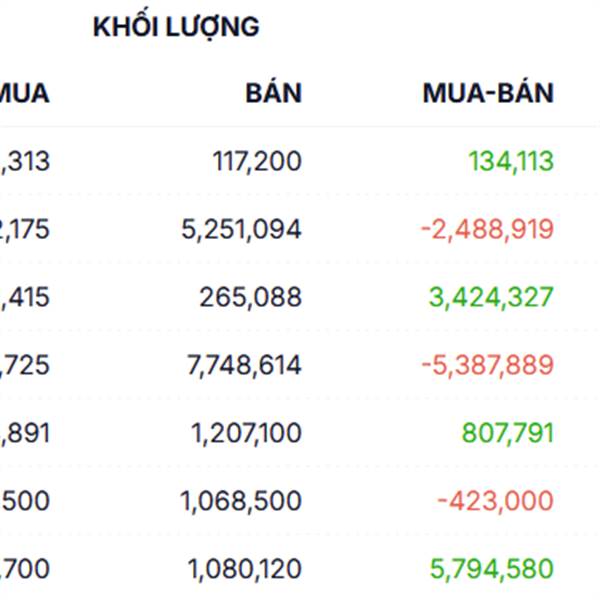600x600 pixels.
Task: Sort by the BÁN column header
Action: point(274,94)
